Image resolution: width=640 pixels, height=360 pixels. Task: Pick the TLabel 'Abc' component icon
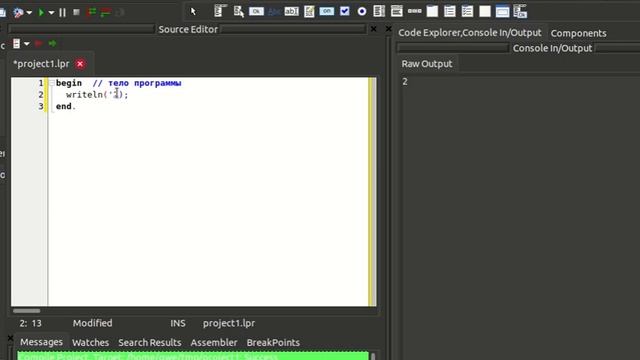[274, 11]
